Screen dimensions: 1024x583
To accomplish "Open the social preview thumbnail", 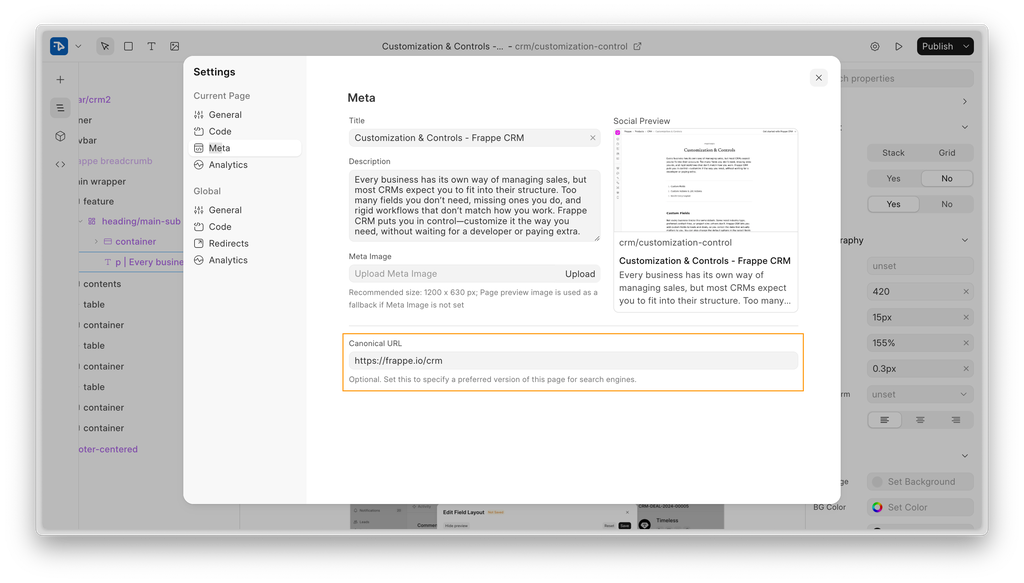I will coord(705,180).
